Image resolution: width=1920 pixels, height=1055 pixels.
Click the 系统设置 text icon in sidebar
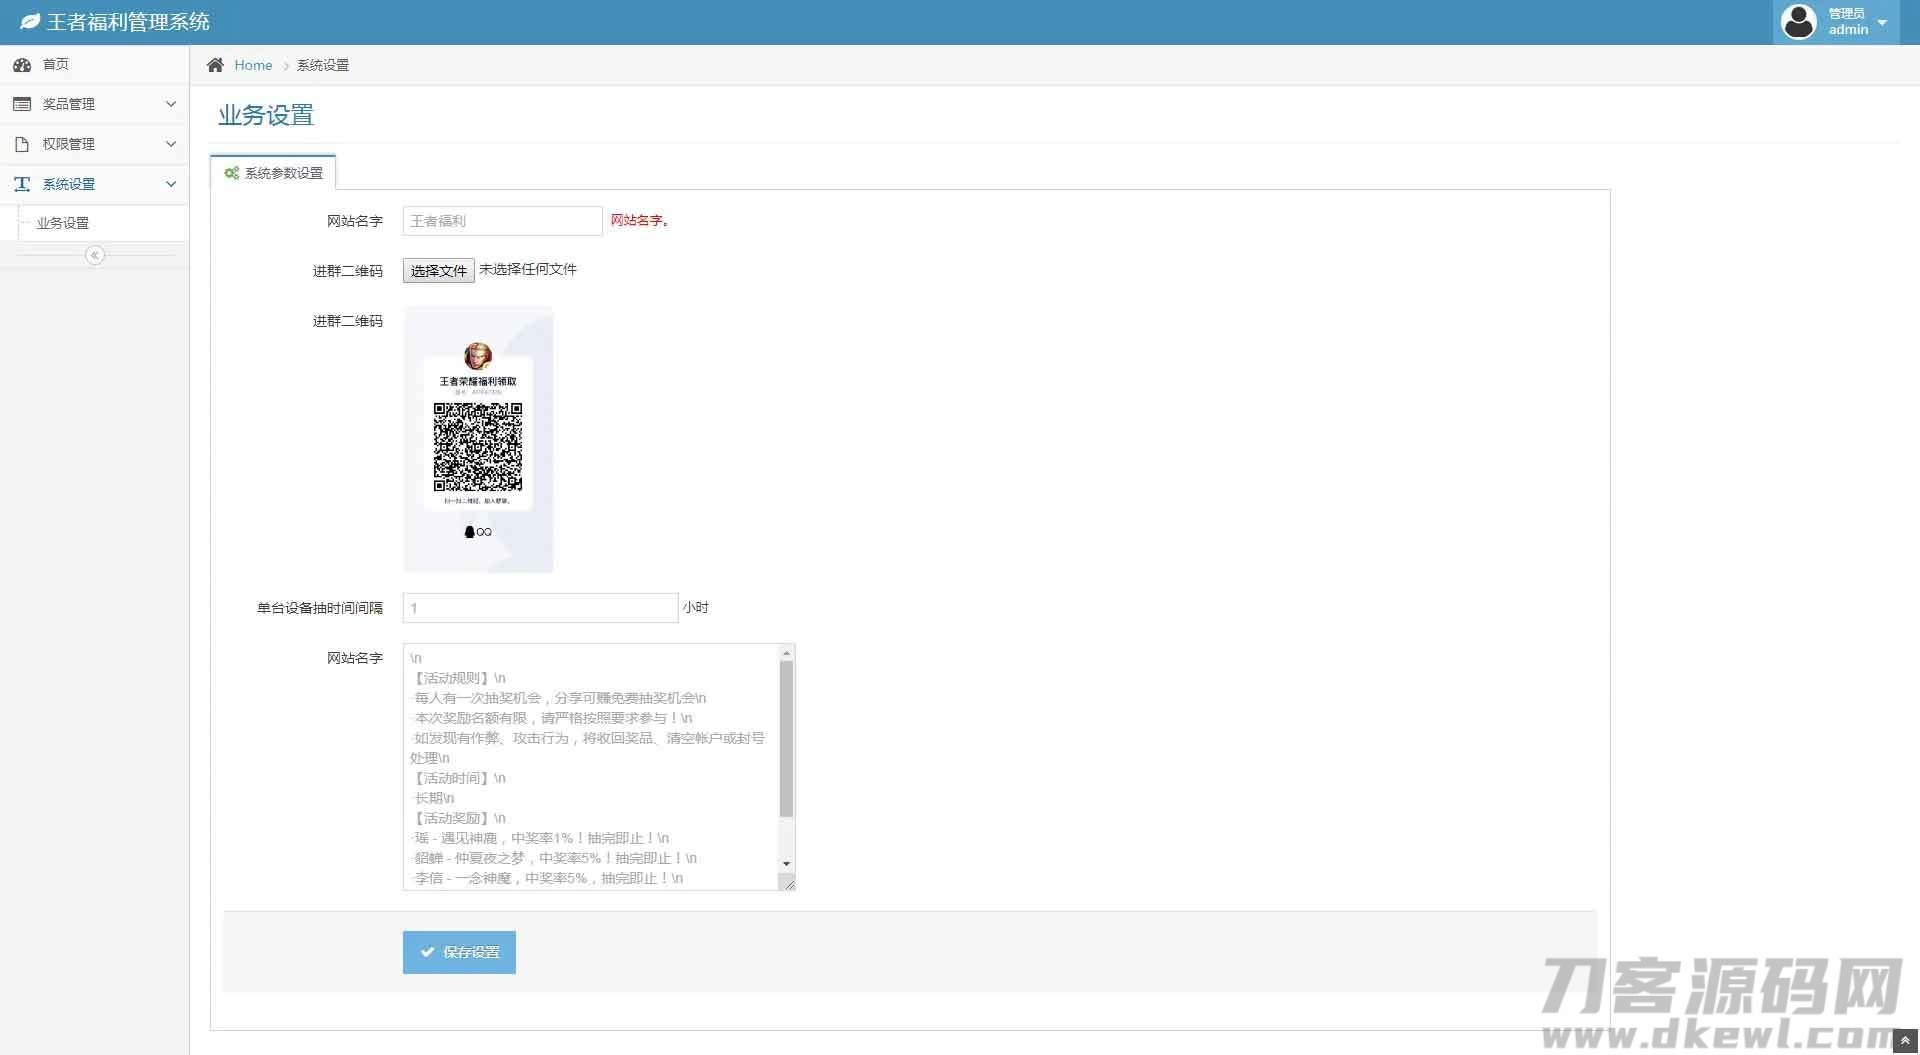pyautogui.click(x=22, y=184)
